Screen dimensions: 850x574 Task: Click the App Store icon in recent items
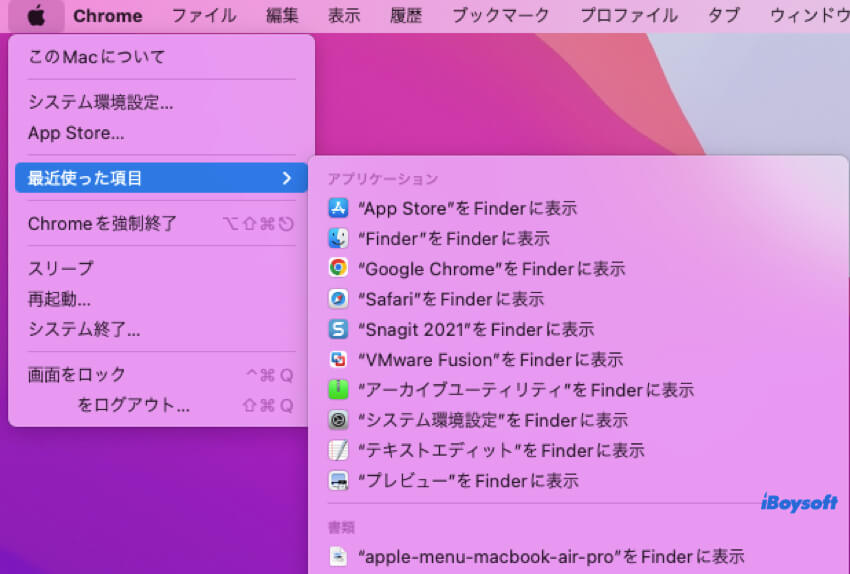point(338,208)
